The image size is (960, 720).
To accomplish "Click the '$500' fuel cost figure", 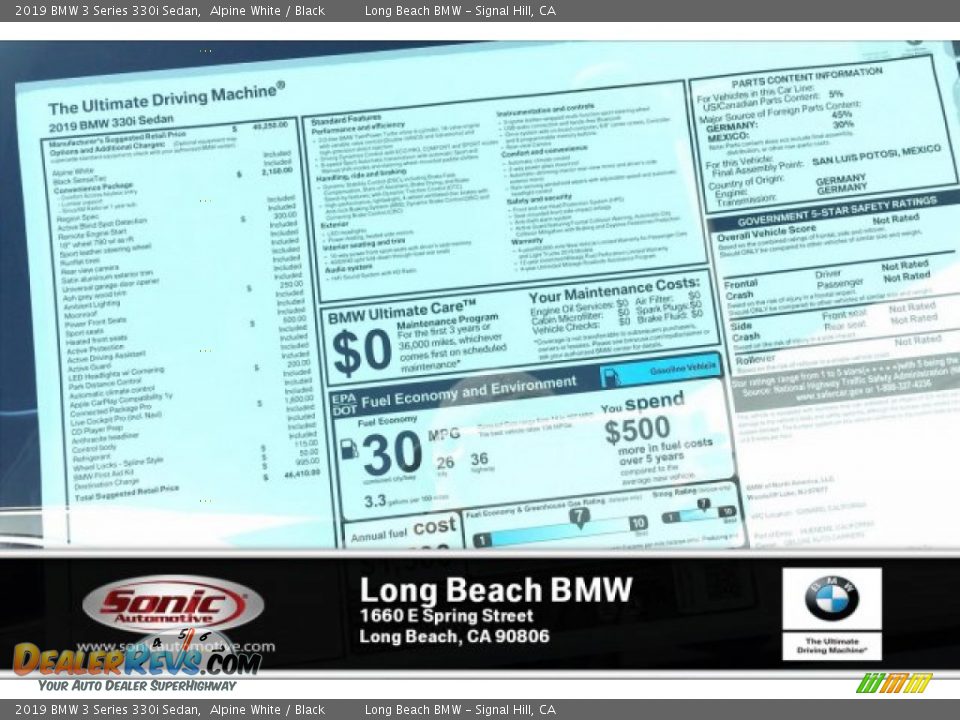I will click(637, 429).
